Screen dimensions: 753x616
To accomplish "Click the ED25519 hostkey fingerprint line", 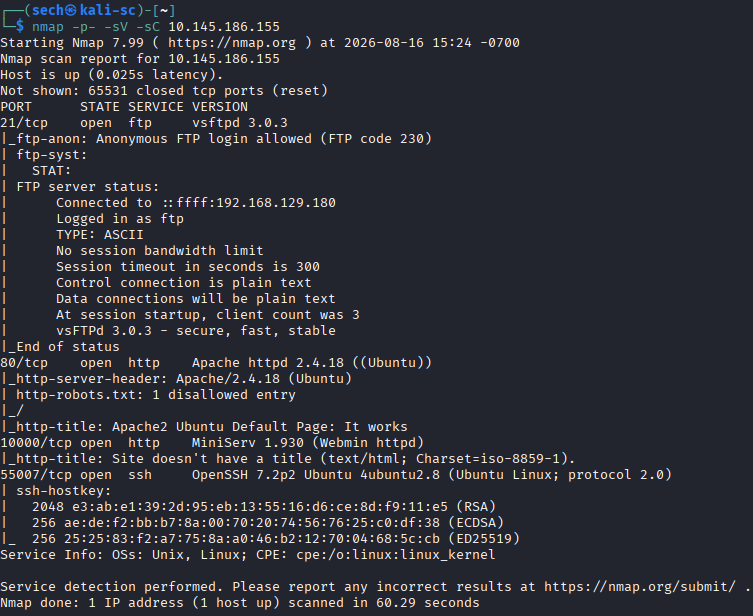I will click(276, 539).
